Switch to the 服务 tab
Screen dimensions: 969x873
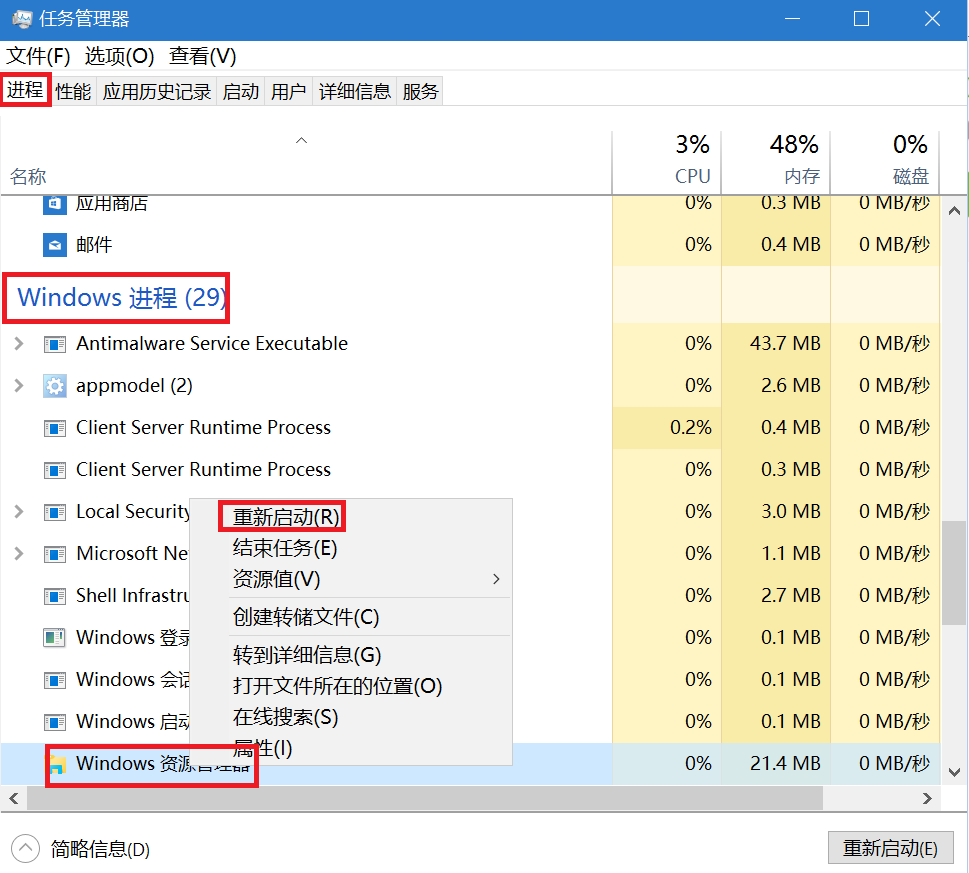pyautogui.click(x=420, y=91)
